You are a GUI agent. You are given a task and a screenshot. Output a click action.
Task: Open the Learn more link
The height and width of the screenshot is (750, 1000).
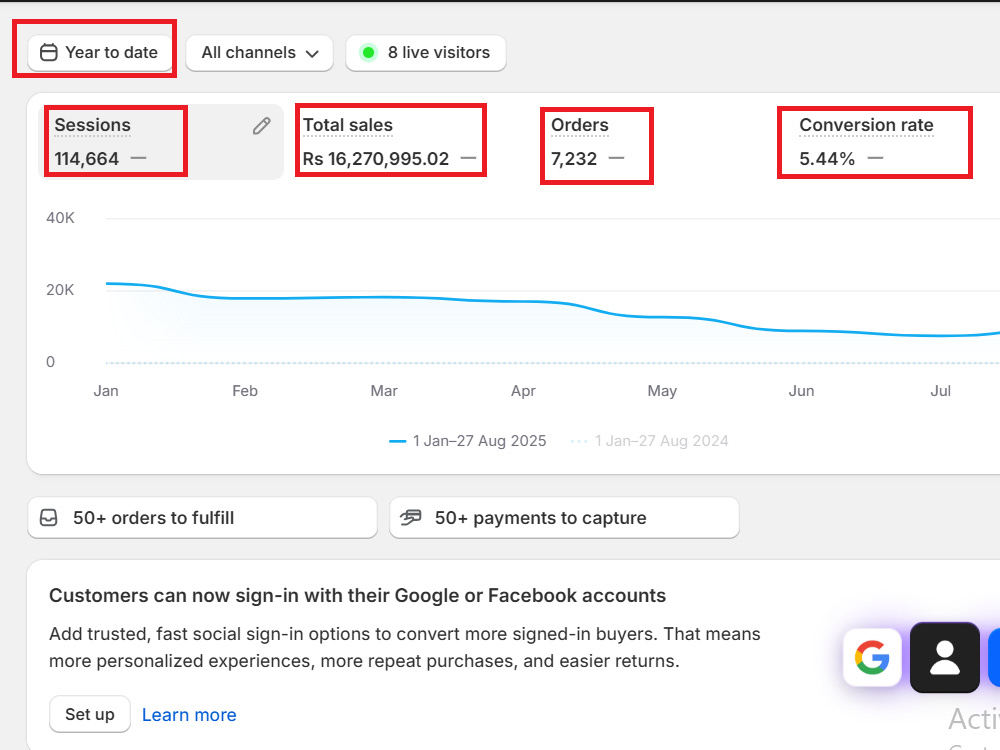(189, 715)
